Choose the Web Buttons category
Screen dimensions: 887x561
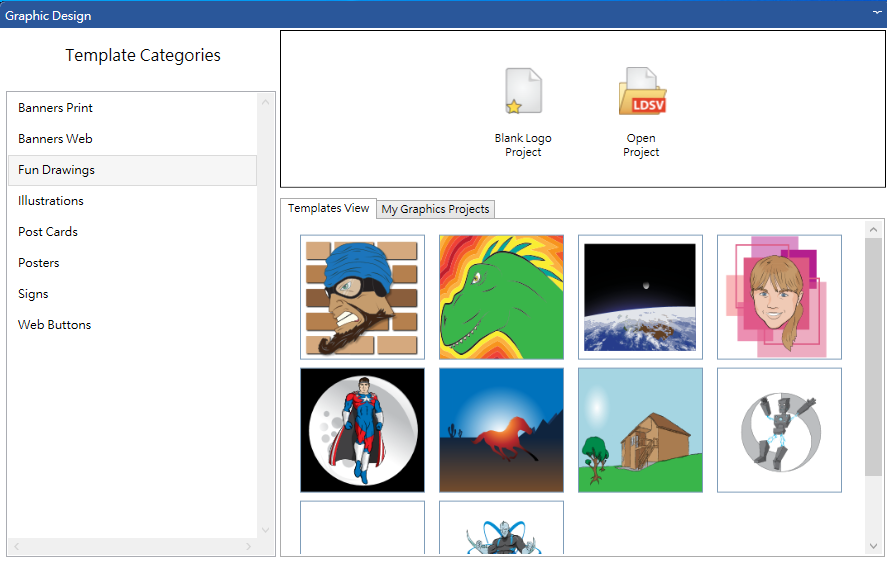coord(132,325)
